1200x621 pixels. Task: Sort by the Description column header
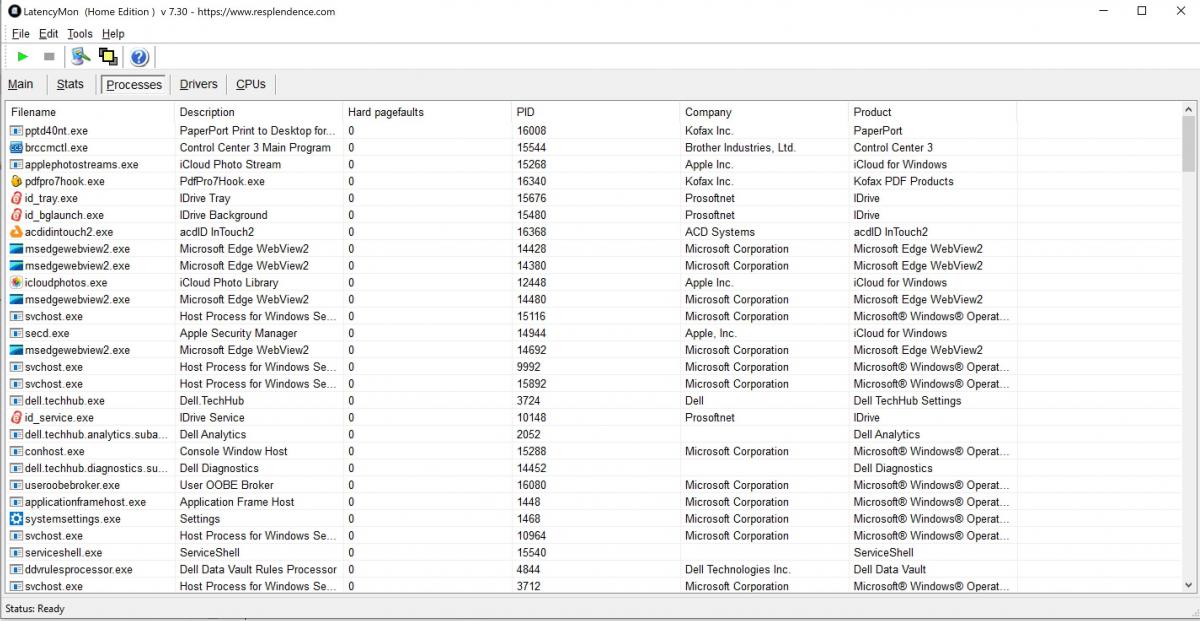(x=259, y=112)
